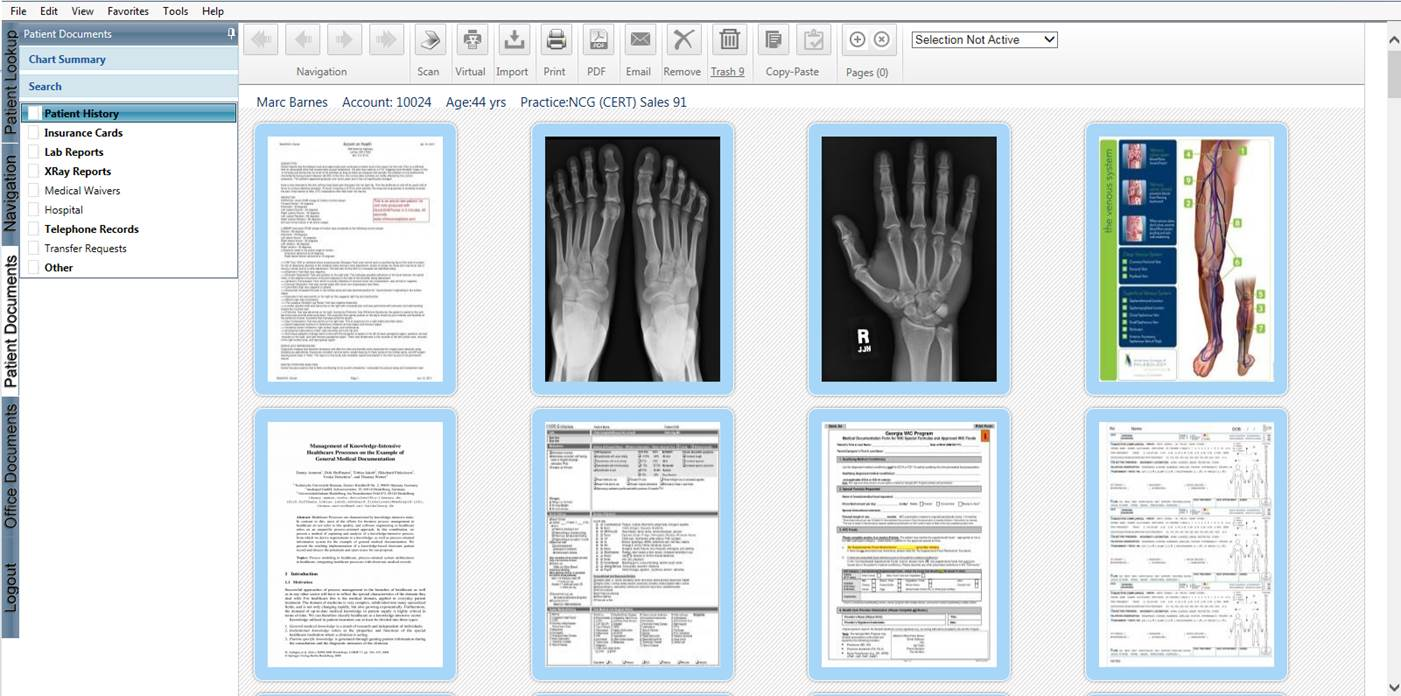Open the Tools menu

[x=175, y=11]
